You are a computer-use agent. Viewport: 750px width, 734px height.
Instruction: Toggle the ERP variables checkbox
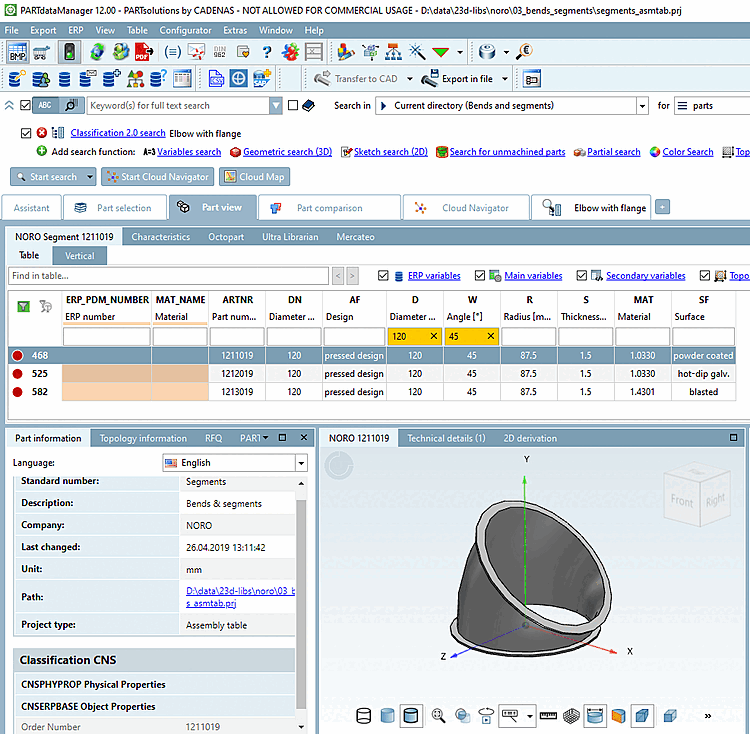(x=384, y=275)
